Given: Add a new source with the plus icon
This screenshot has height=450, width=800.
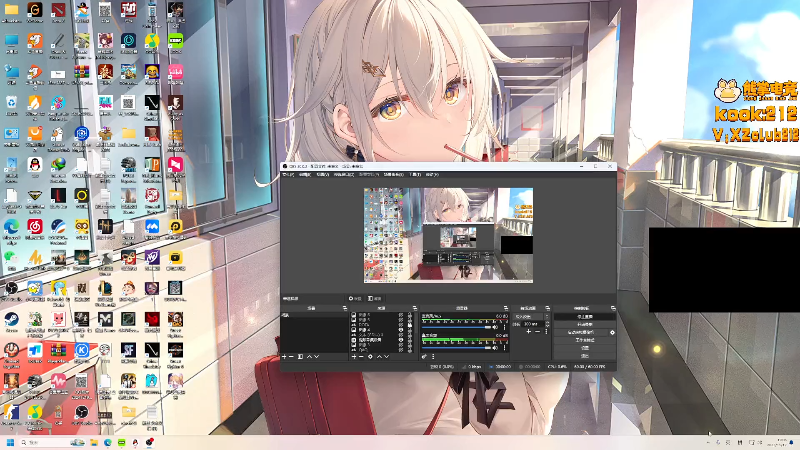Looking at the screenshot, I should (x=354, y=357).
